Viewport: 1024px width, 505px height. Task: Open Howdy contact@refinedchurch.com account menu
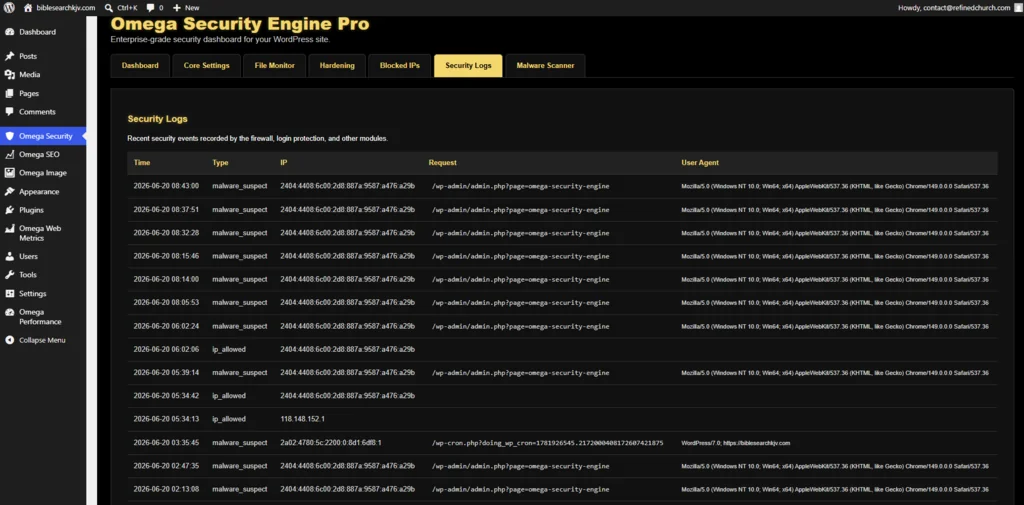[x=954, y=8]
